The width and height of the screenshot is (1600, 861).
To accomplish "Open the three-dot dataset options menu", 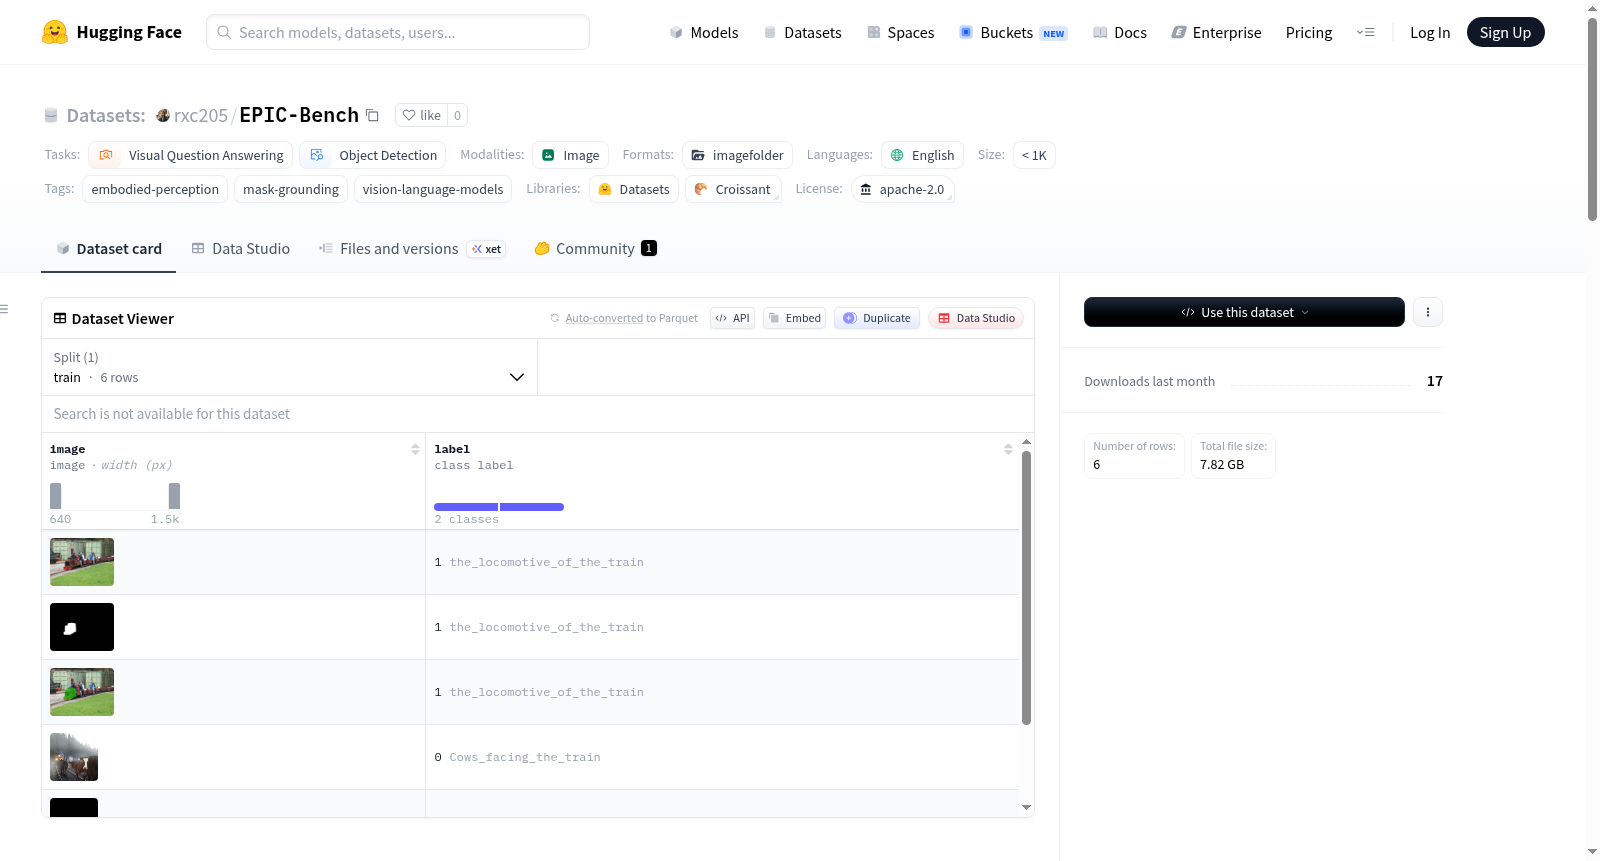I will coord(1428,312).
